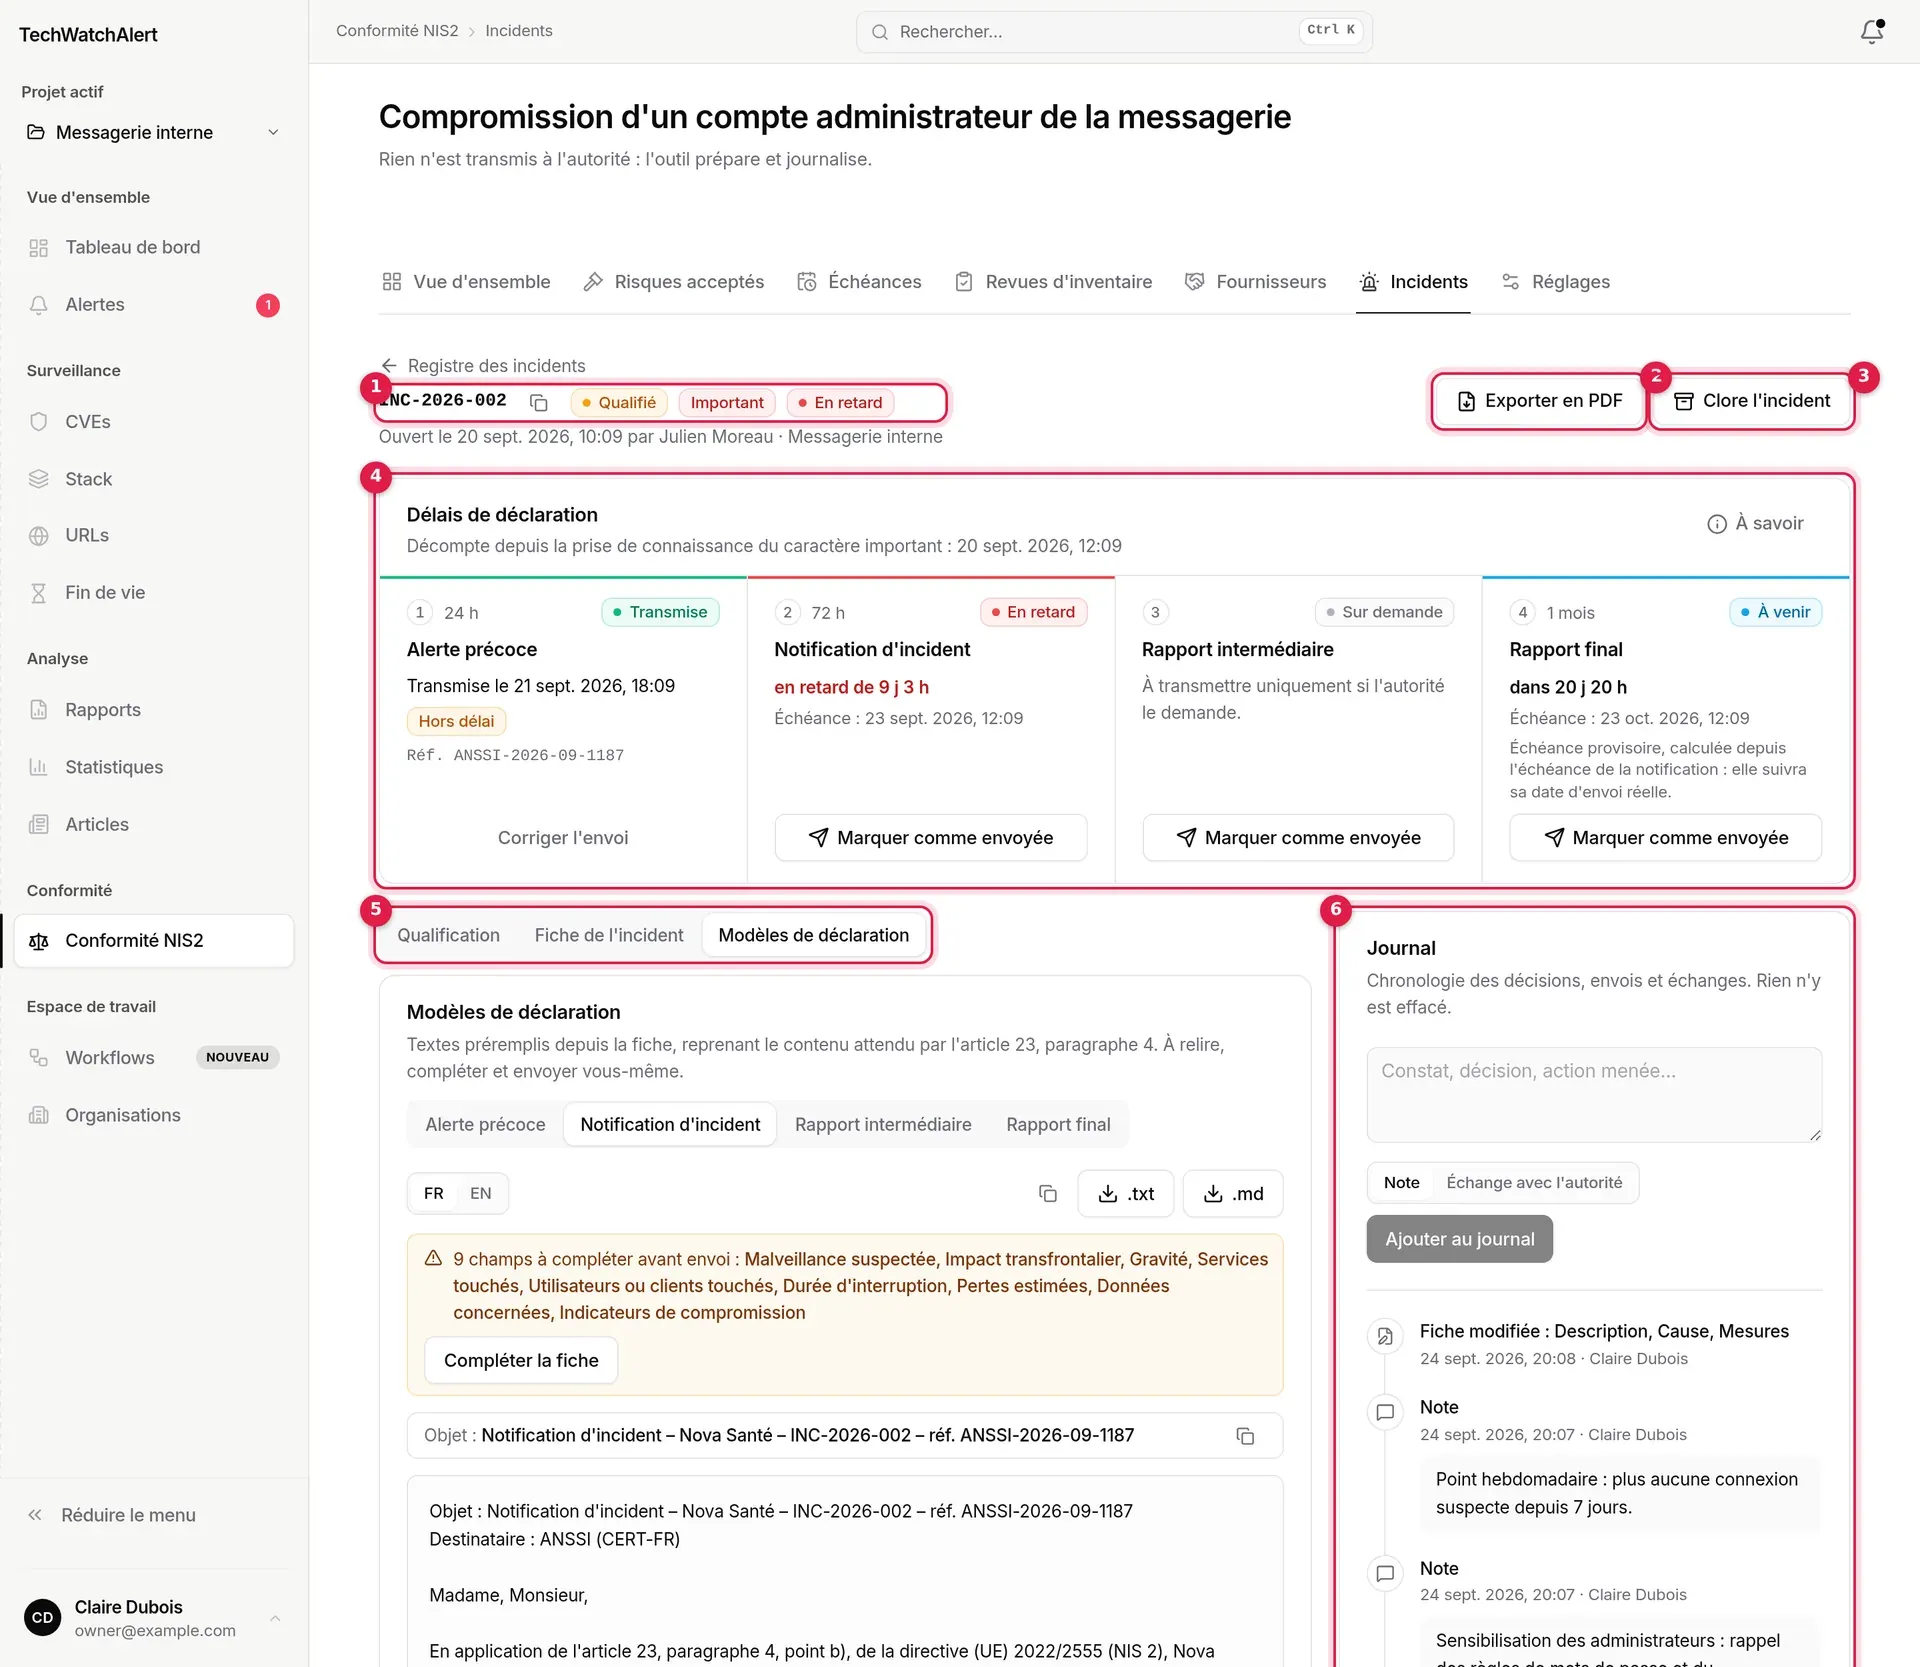Select Note journal entry type

(1401, 1182)
